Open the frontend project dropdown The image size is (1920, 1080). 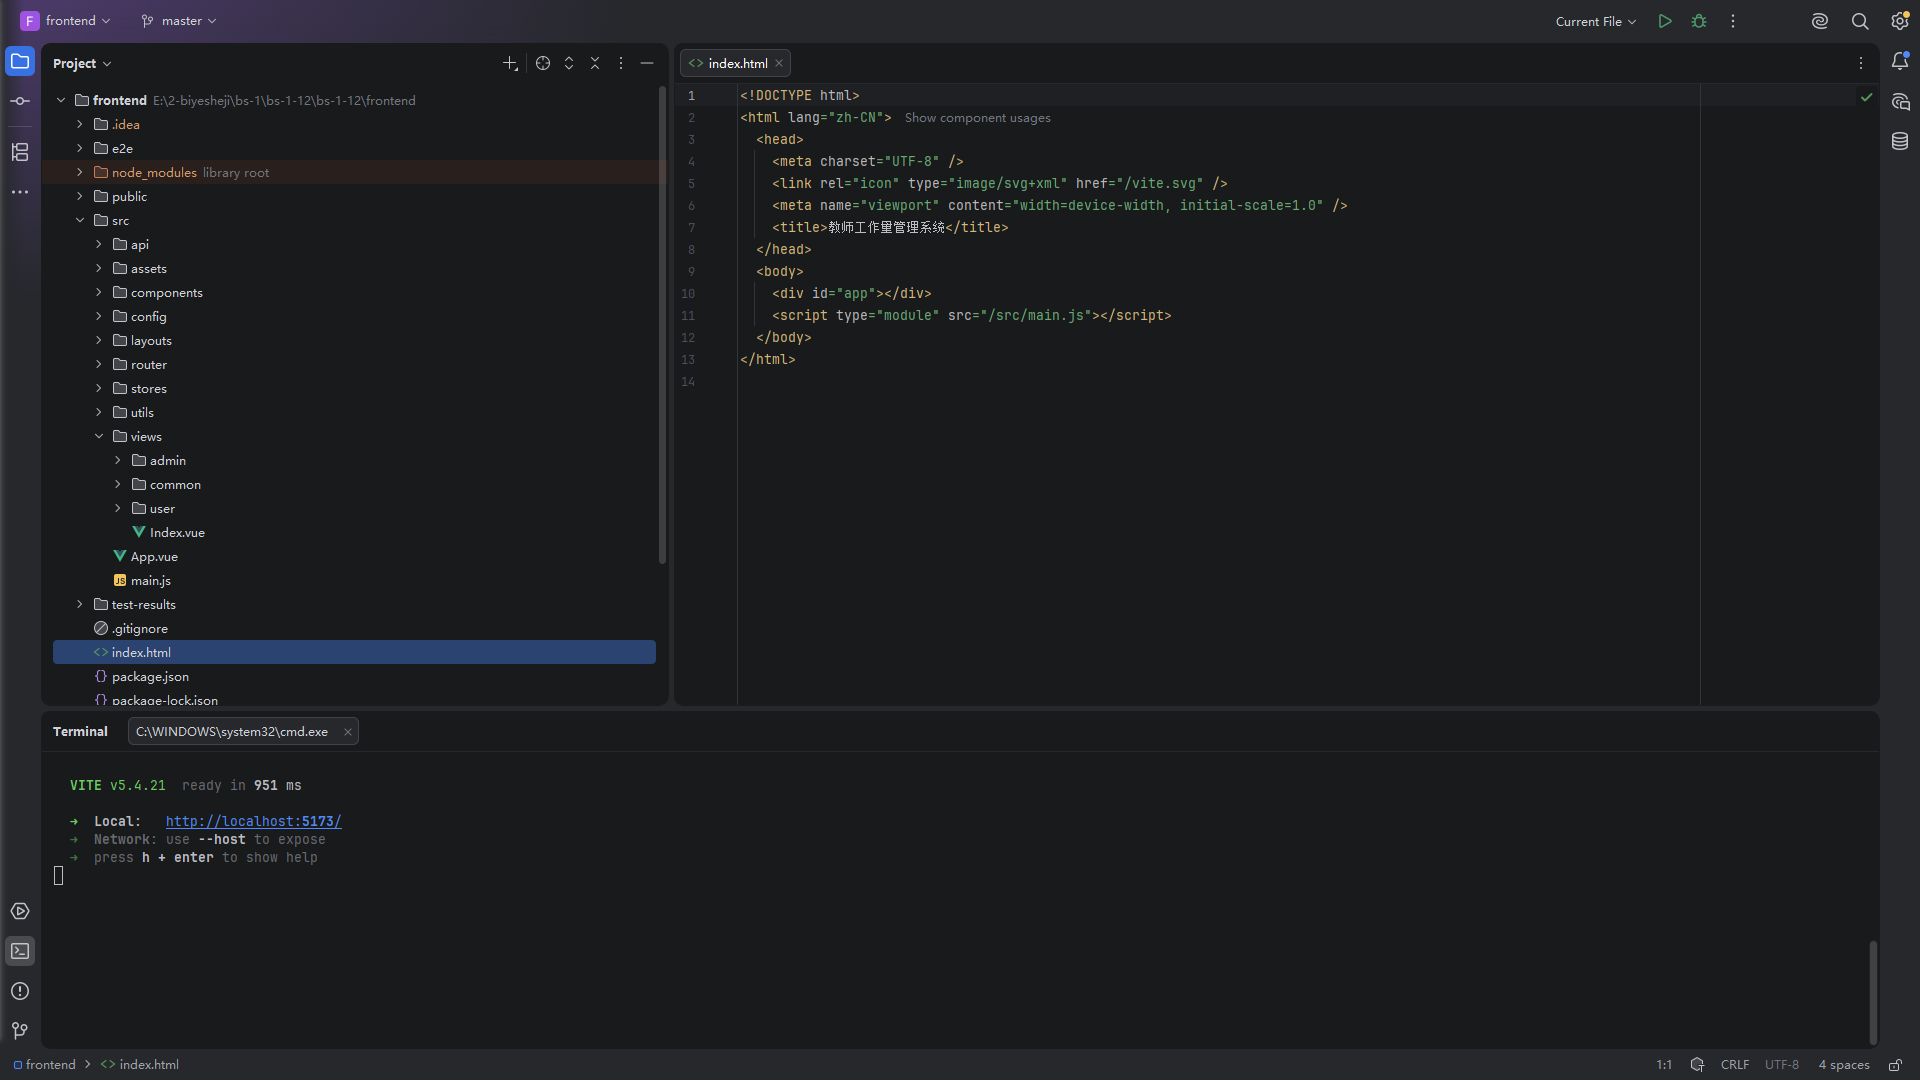pos(66,21)
